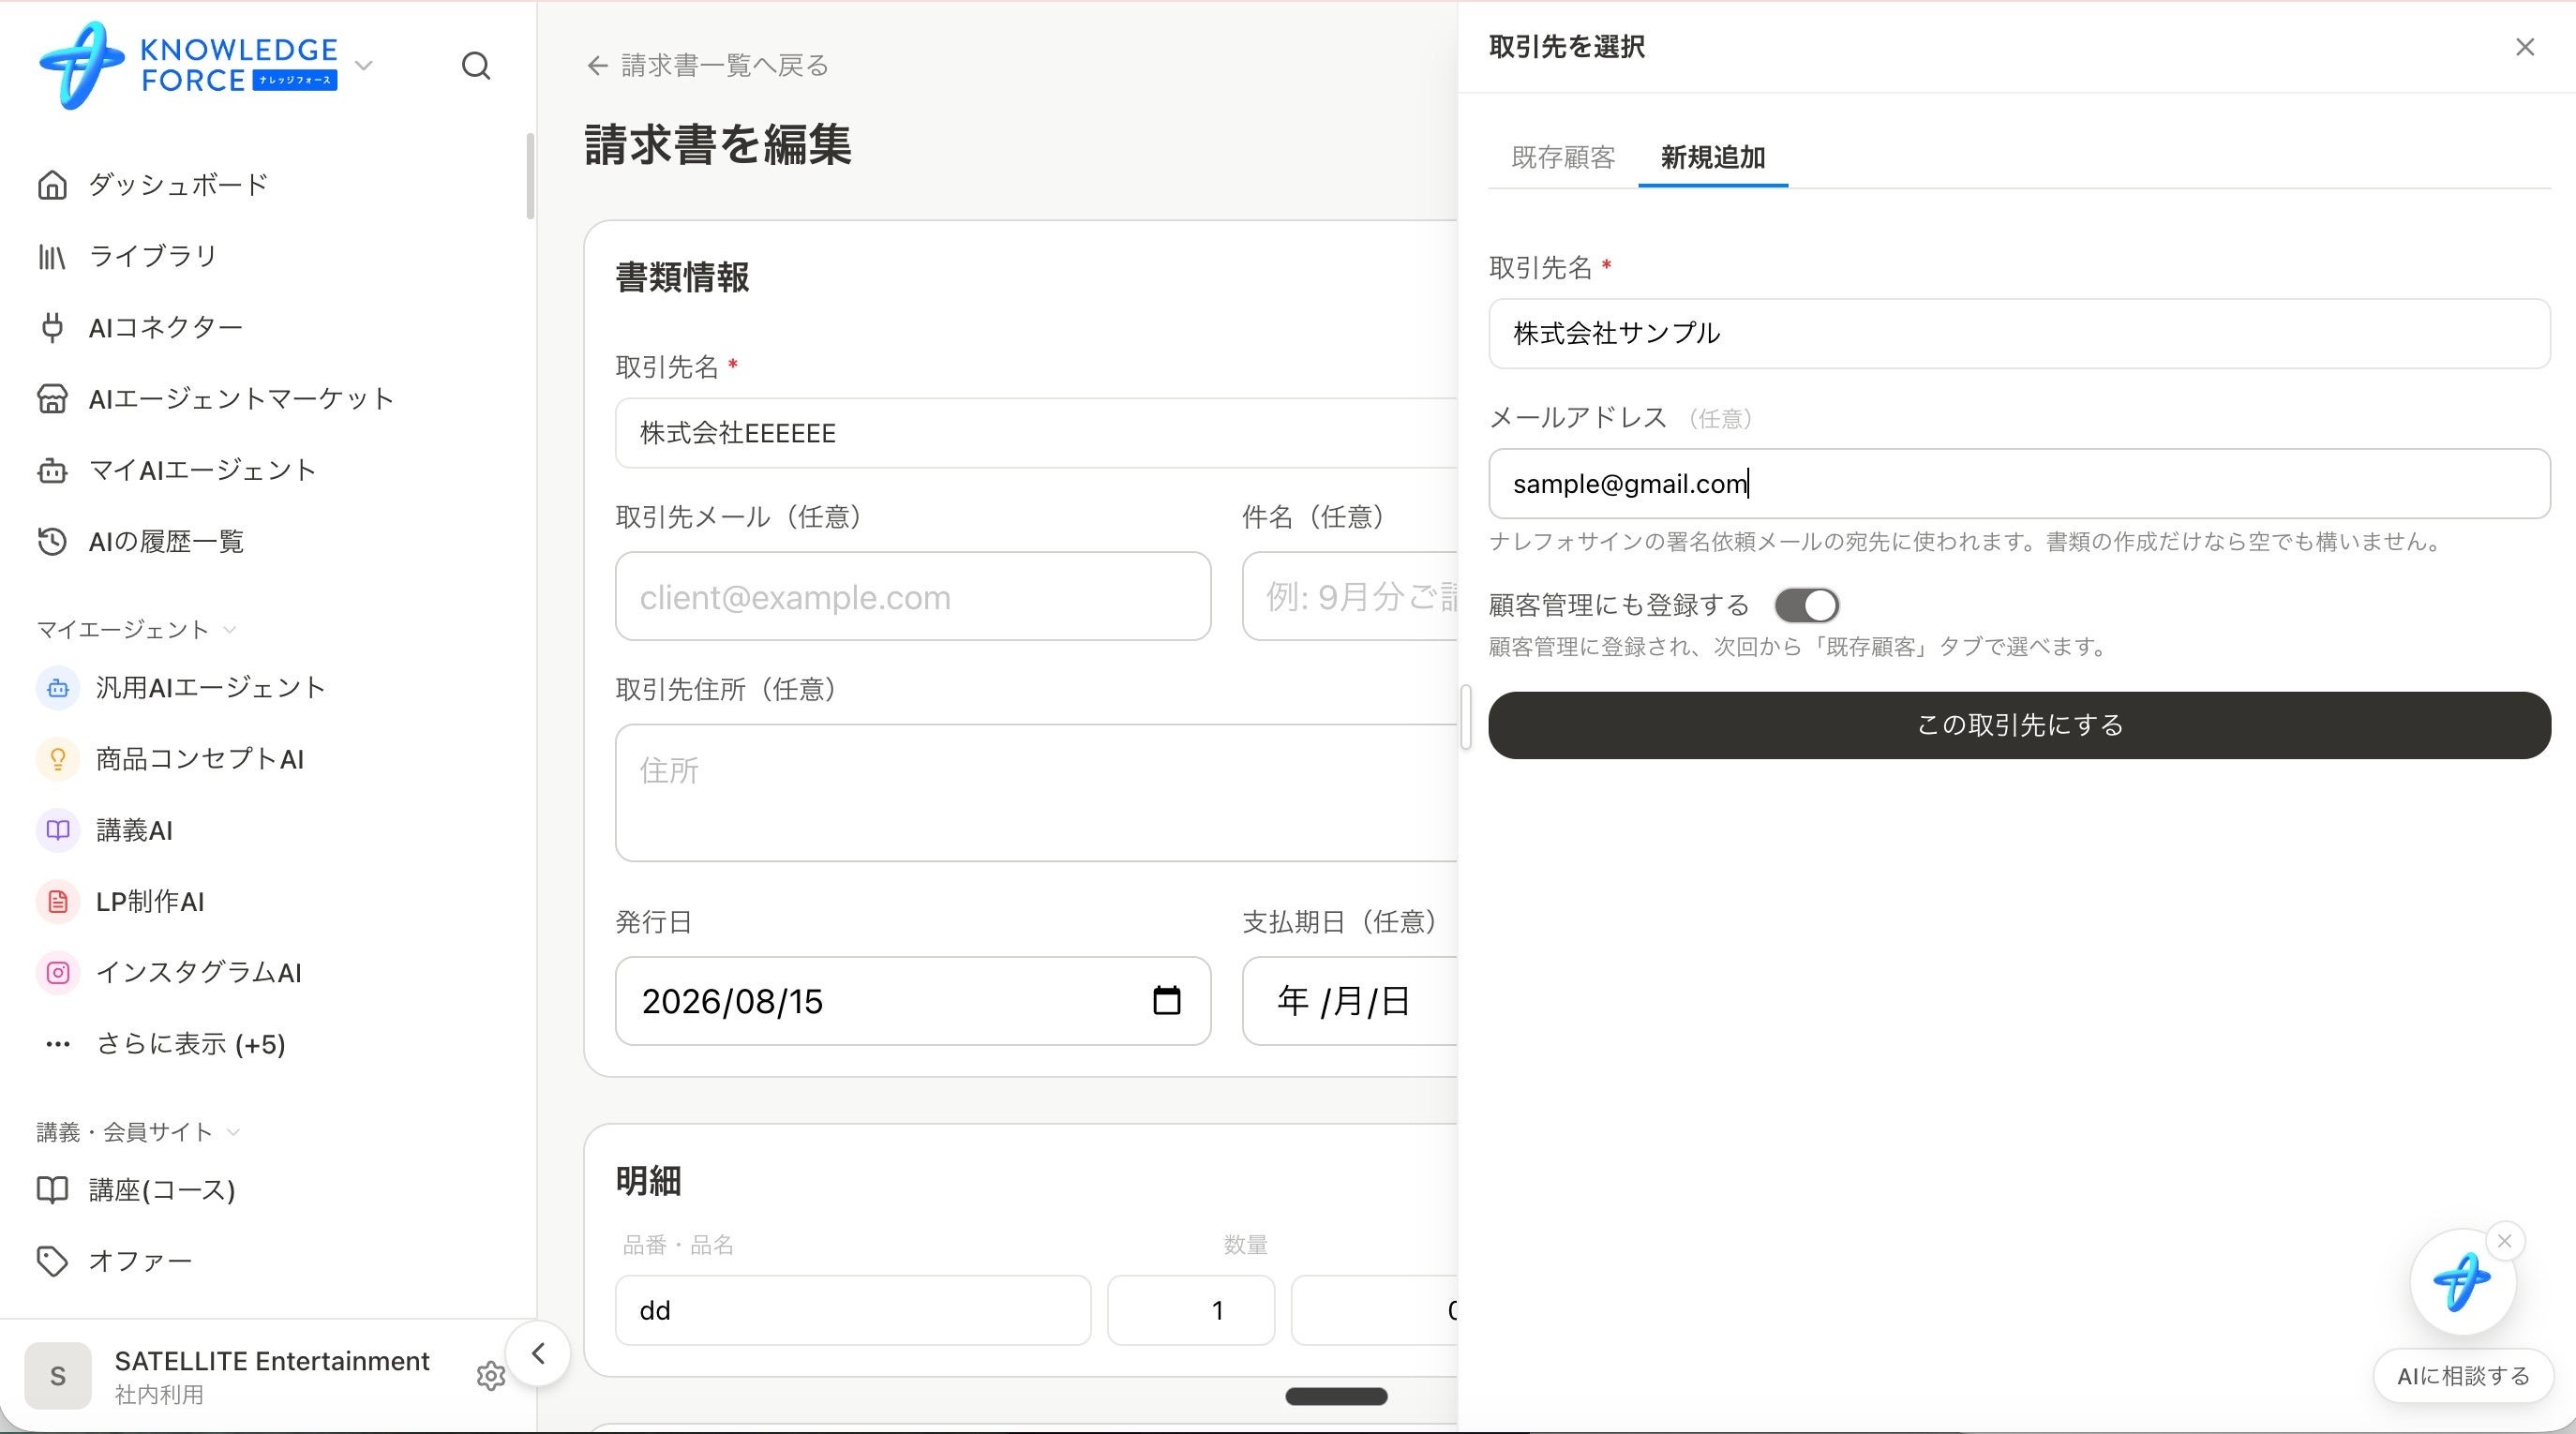Collapse the 講義・会員サイト section
This screenshot has width=2576, height=1434.
[x=138, y=1132]
